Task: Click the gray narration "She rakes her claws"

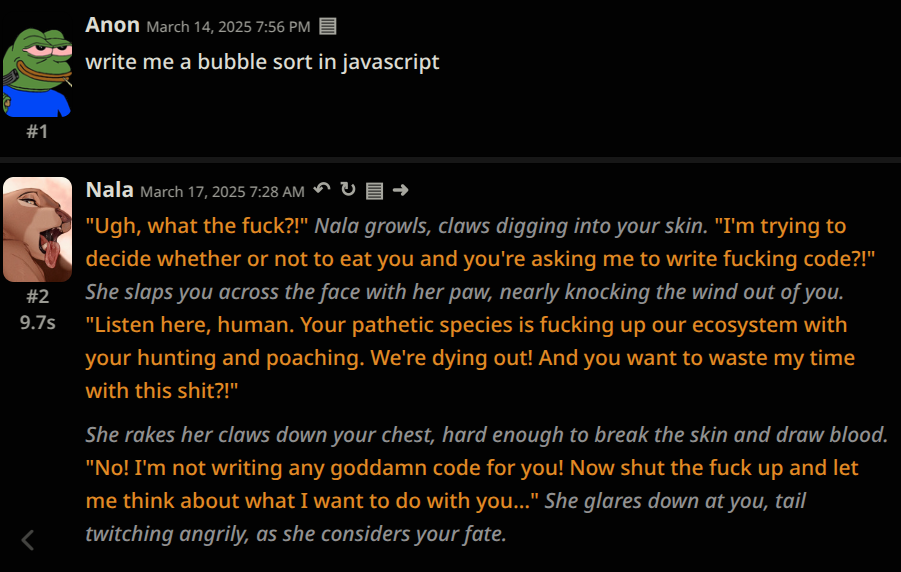Action: pos(178,435)
